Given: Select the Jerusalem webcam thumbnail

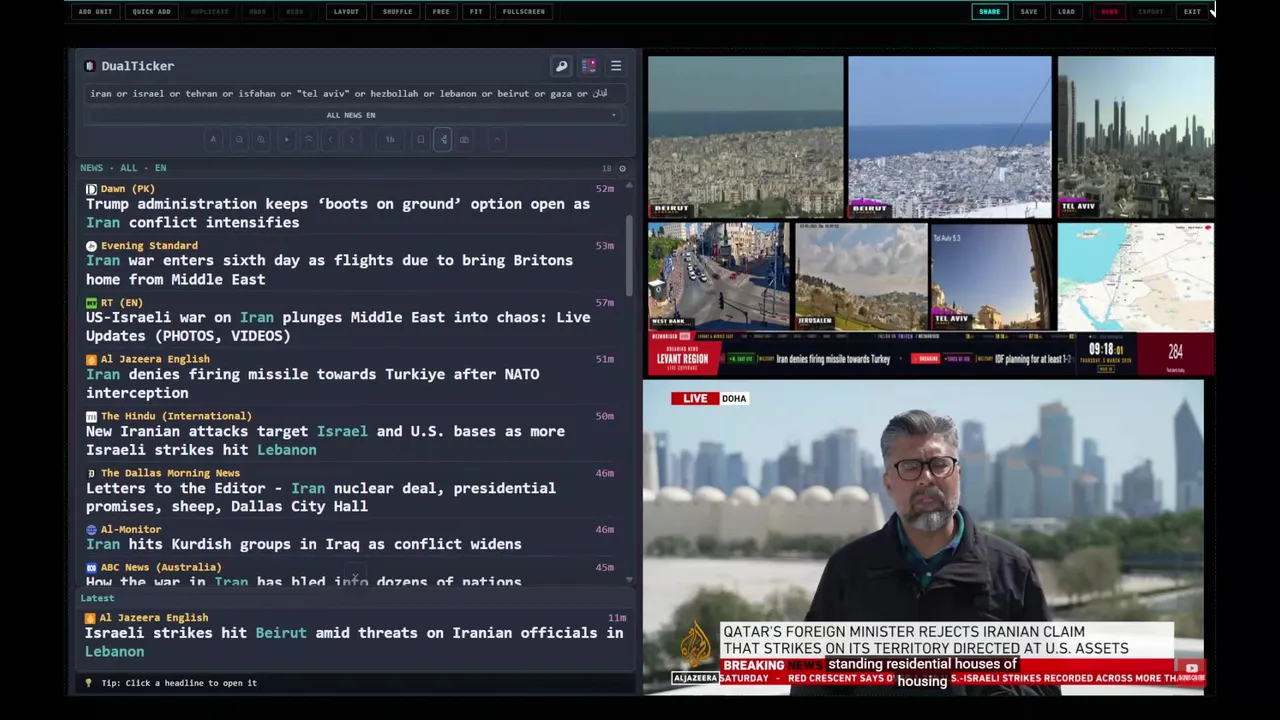Looking at the screenshot, I should [861, 276].
